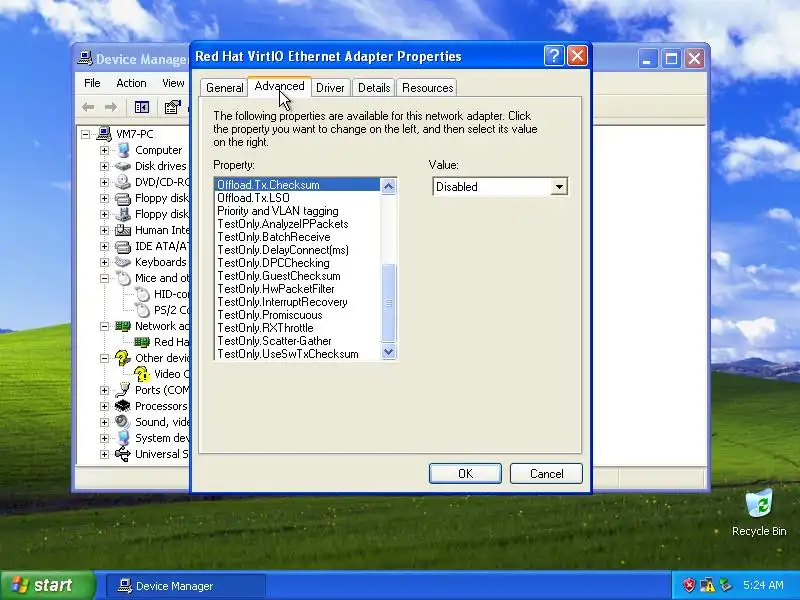Image resolution: width=800 pixels, height=600 pixels.
Task: Open the File menu in Device Manager
Action: pyautogui.click(x=92, y=83)
